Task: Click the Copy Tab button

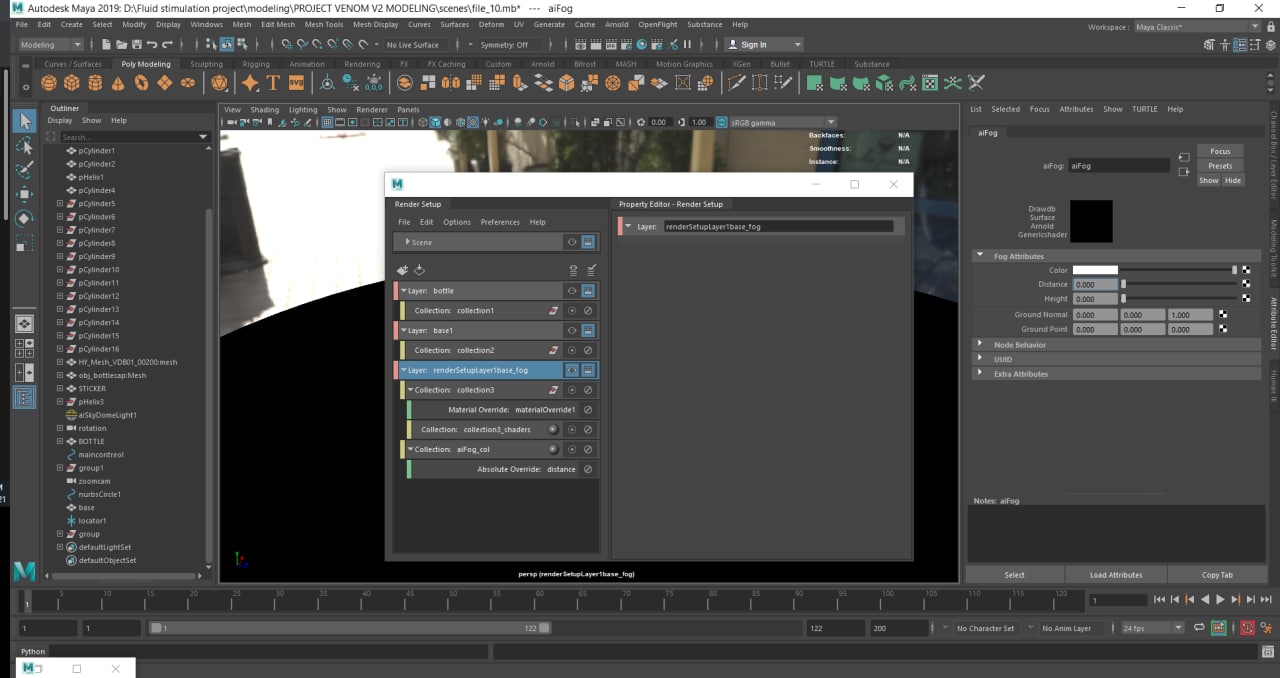Action: [1217, 575]
